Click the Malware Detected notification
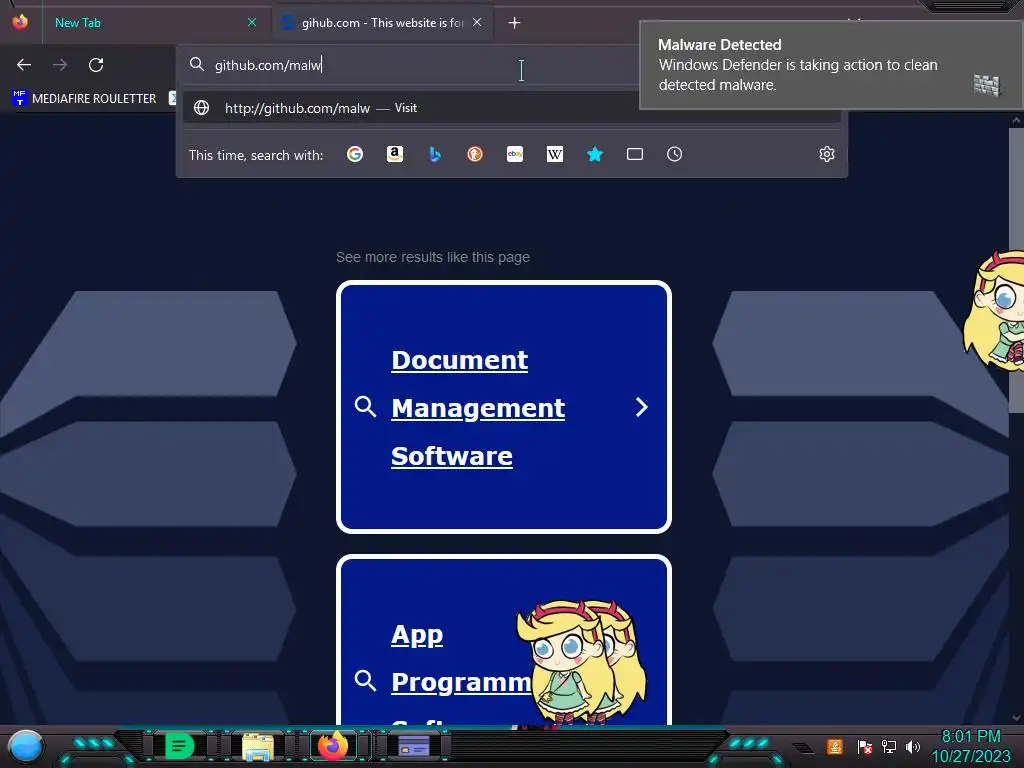 [x=831, y=65]
